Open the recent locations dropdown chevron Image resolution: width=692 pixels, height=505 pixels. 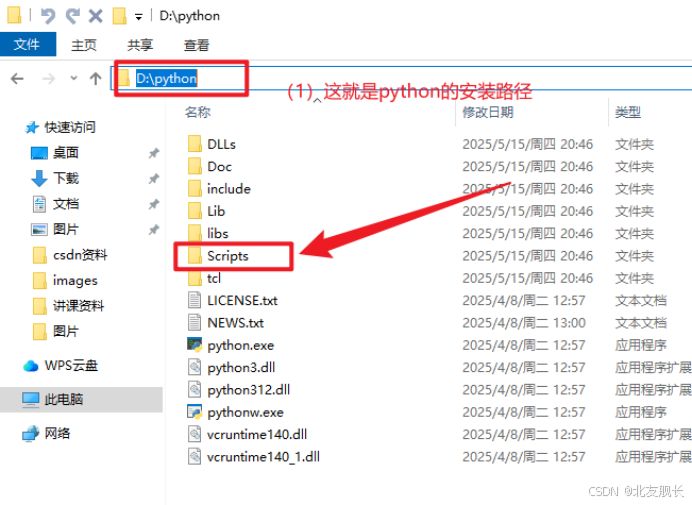point(74,78)
